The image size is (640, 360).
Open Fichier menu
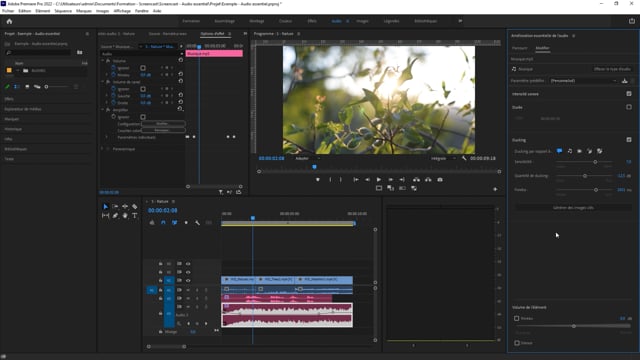pos(8,11)
